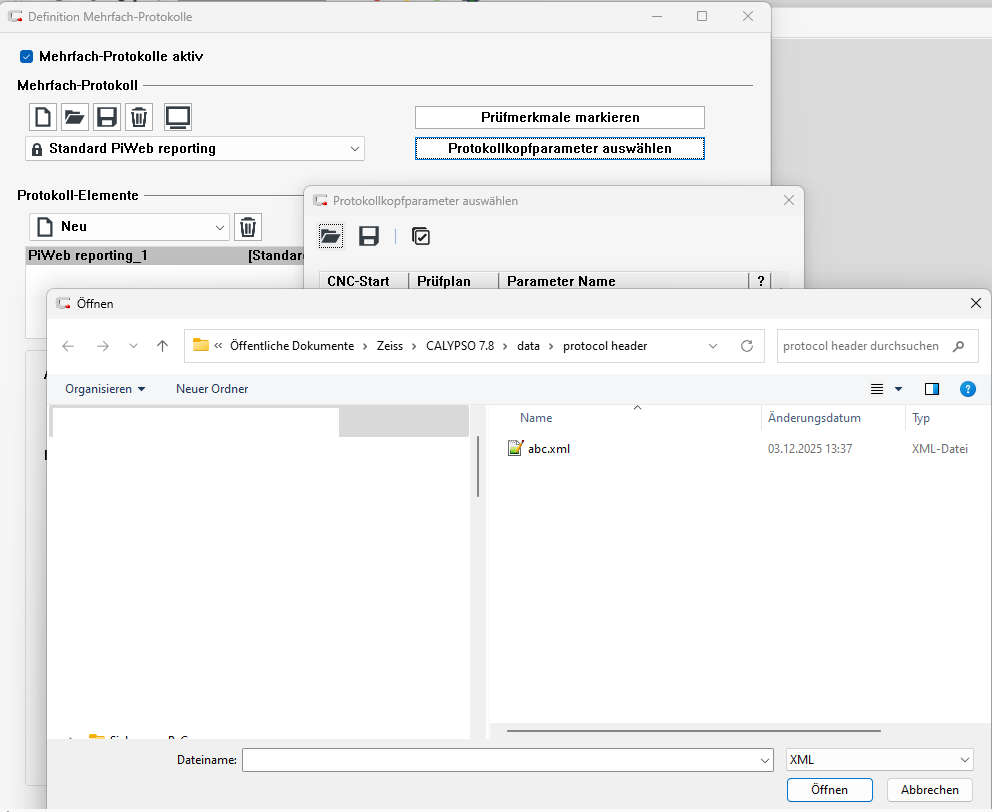Click the save diskette icon under Mehrfach-Protokoll
The height and width of the screenshot is (812, 993).
[107, 118]
